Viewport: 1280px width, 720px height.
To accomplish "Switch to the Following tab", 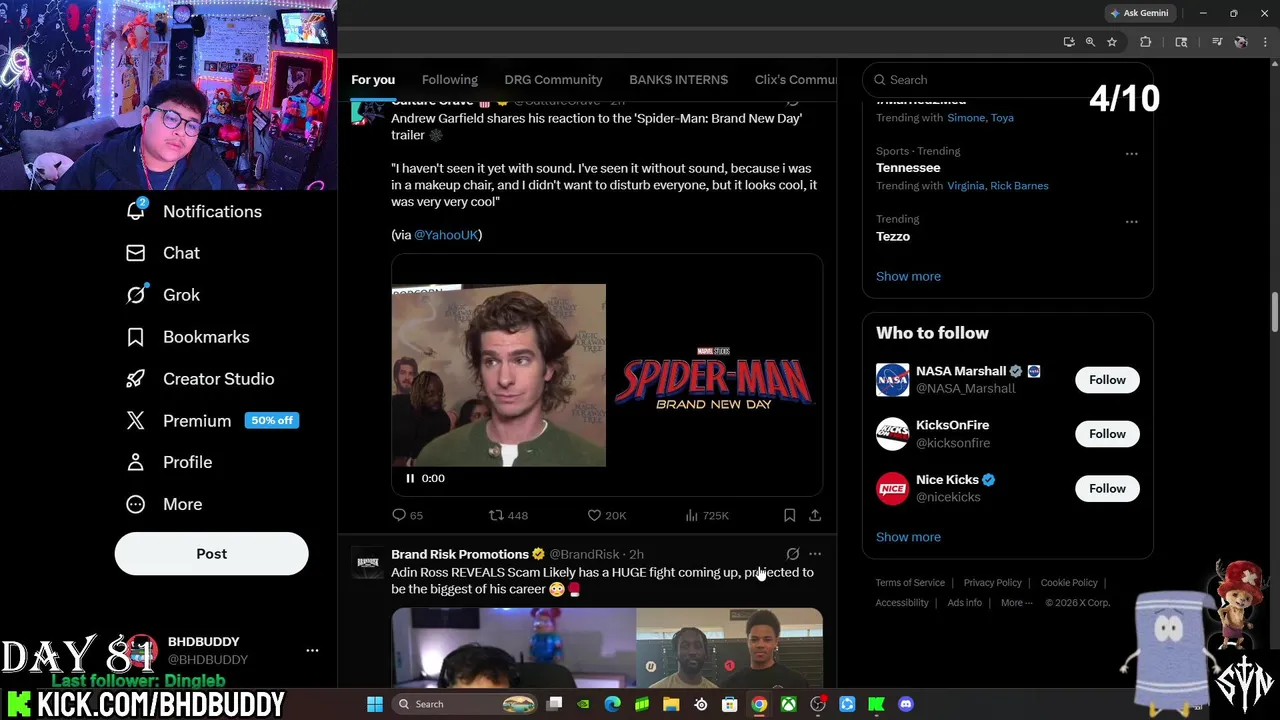I will click(x=450, y=79).
